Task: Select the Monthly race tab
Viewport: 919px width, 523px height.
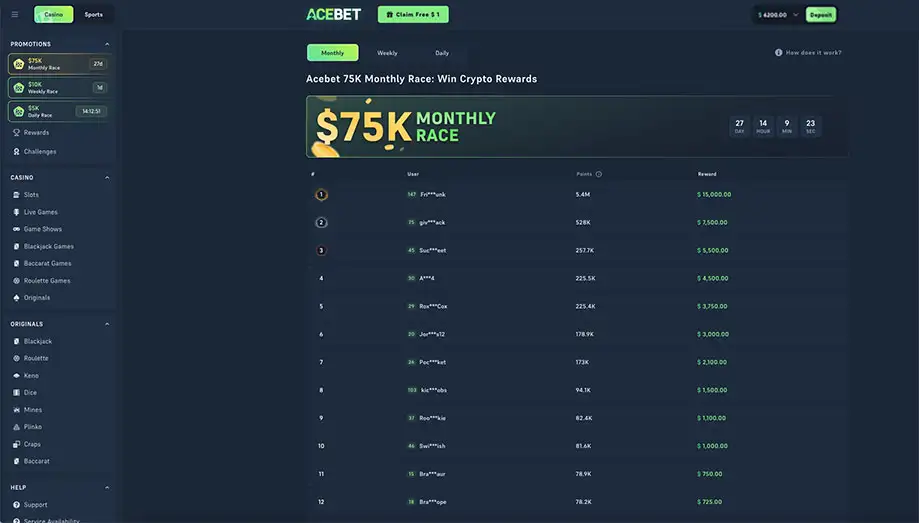Action: (332, 53)
